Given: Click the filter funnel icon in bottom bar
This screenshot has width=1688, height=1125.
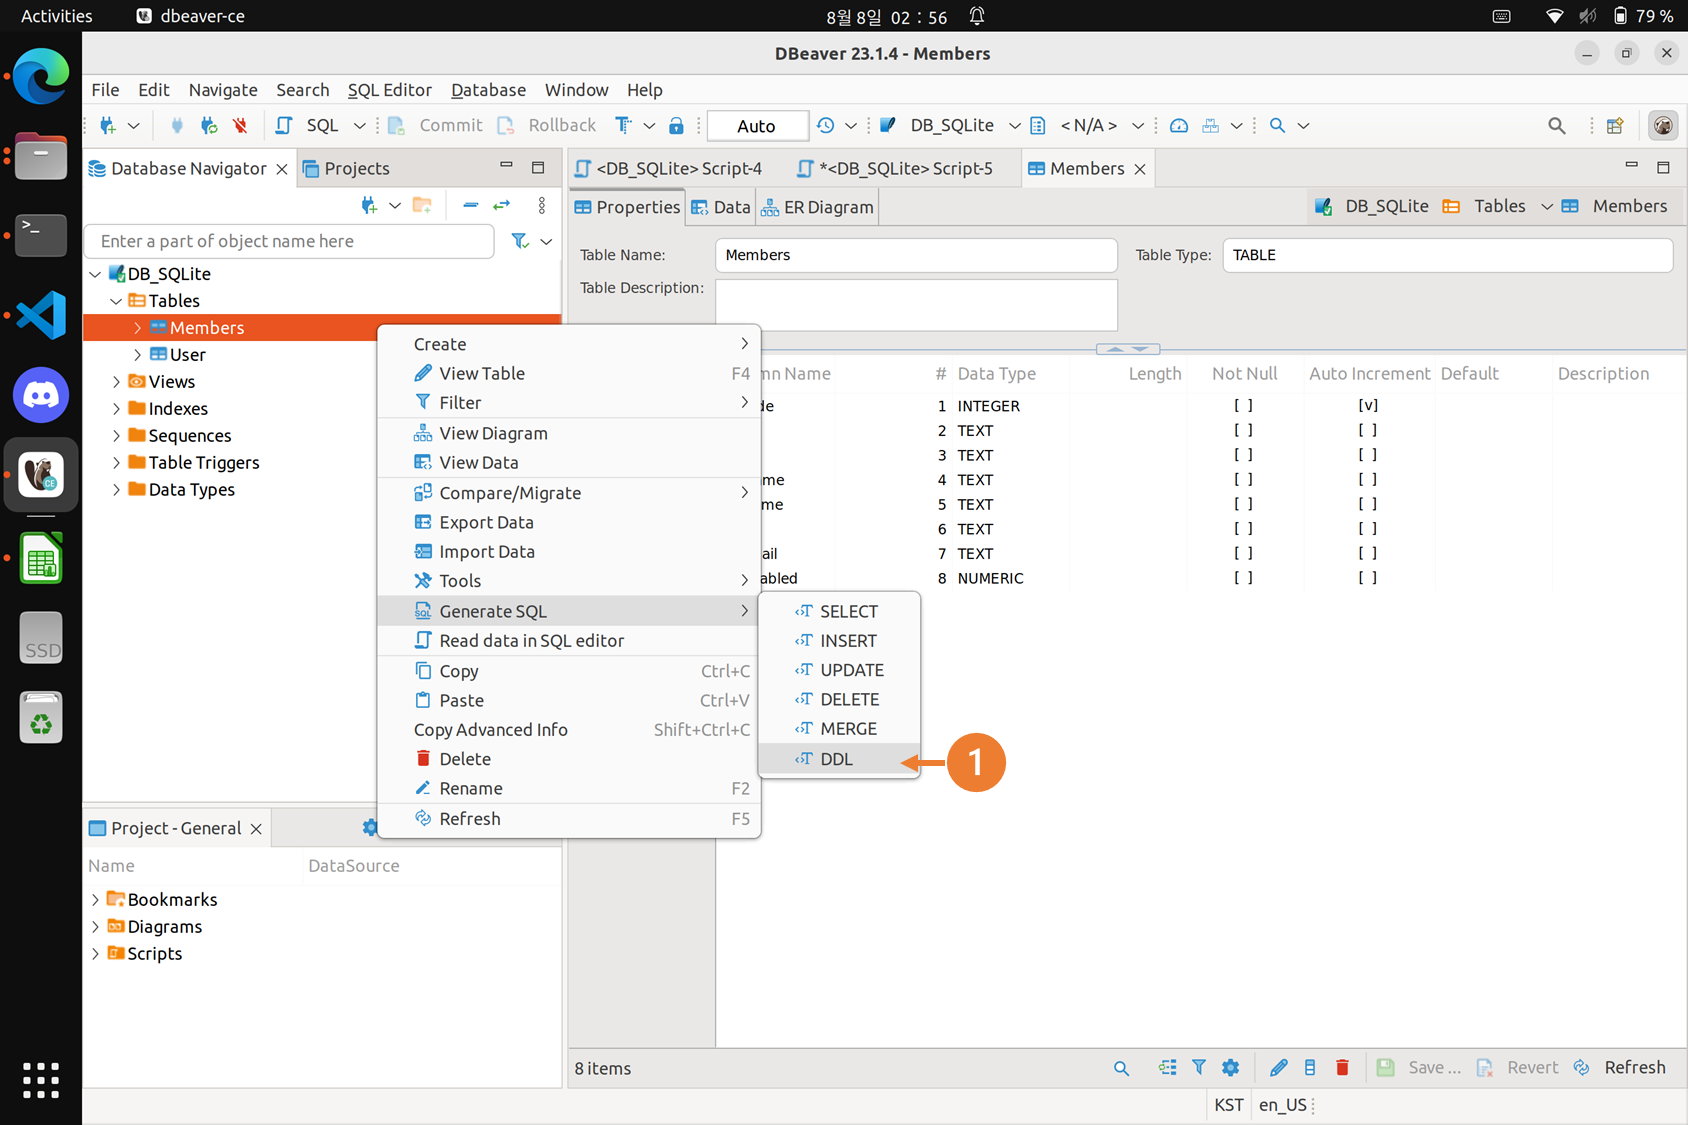Looking at the screenshot, I should click(1198, 1068).
